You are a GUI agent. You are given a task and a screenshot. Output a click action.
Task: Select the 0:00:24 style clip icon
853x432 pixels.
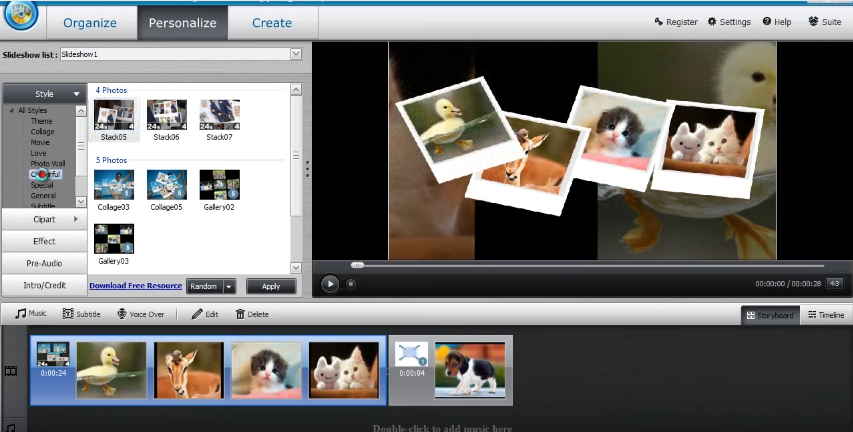(53, 354)
